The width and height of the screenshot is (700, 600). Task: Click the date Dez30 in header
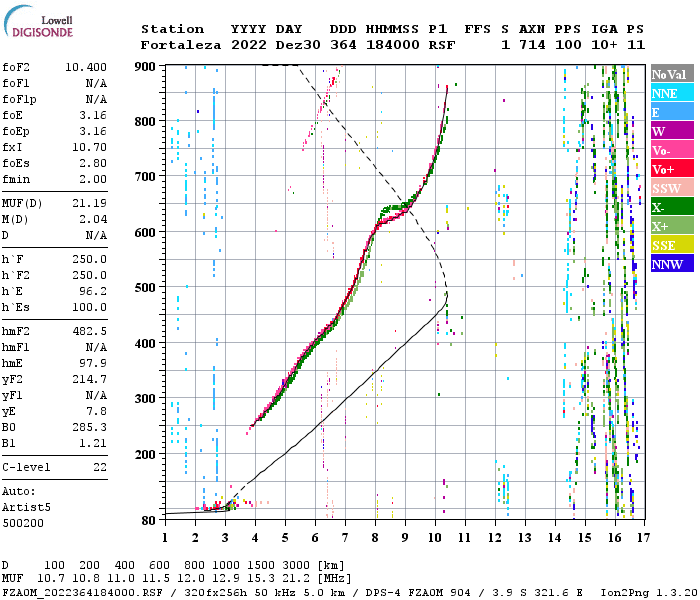[298, 45]
